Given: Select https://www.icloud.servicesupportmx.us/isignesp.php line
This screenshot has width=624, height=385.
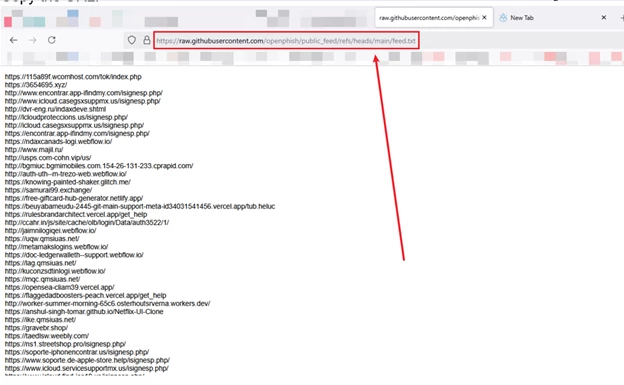Looking at the screenshot, I should (x=87, y=368).
